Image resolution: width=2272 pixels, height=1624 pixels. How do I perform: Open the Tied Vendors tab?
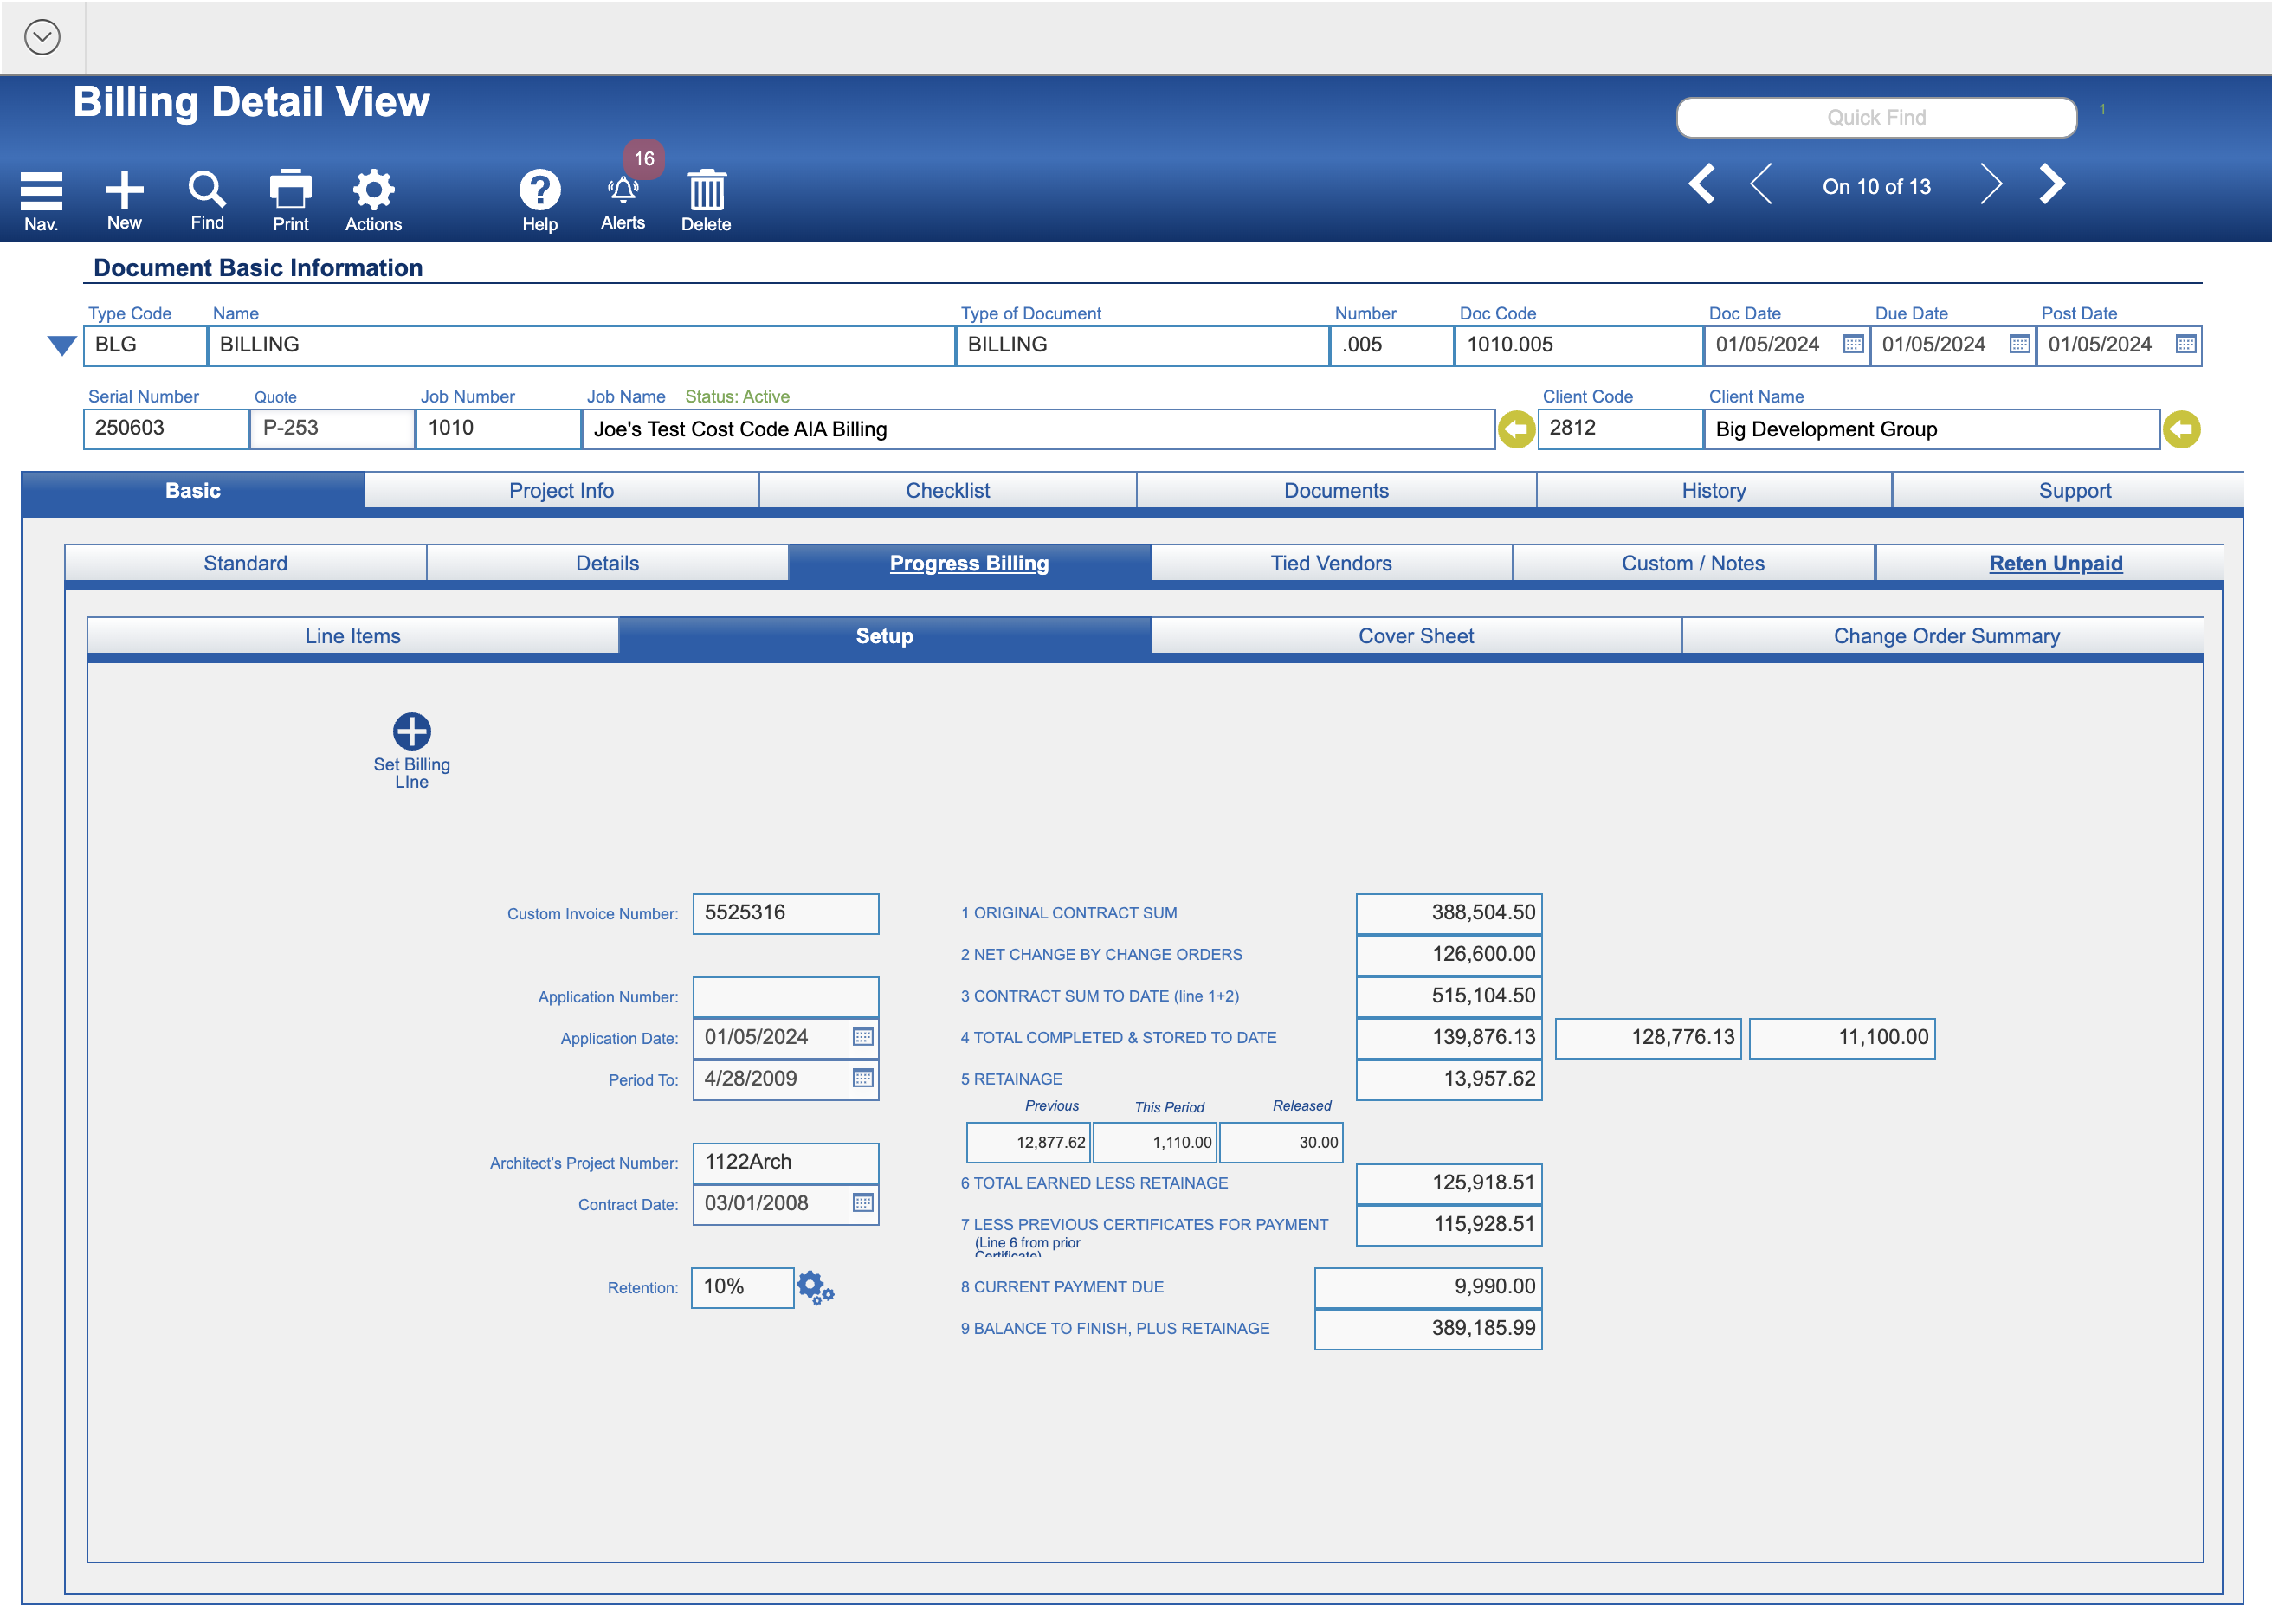(x=1331, y=563)
